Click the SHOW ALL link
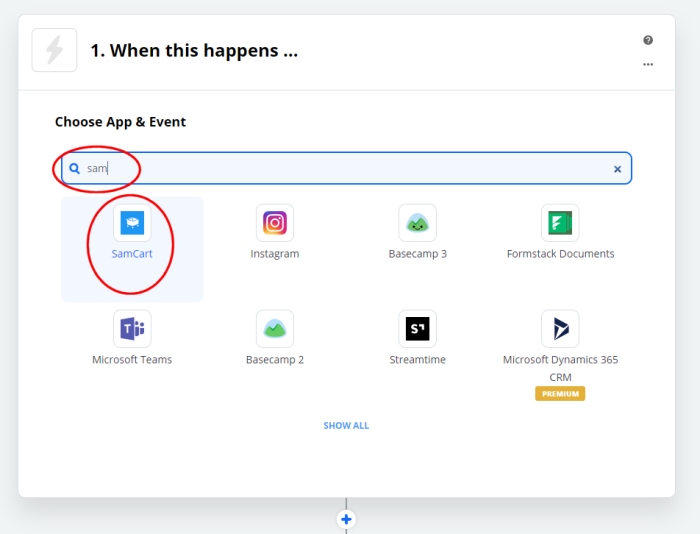This screenshot has width=700, height=534. point(346,426)
